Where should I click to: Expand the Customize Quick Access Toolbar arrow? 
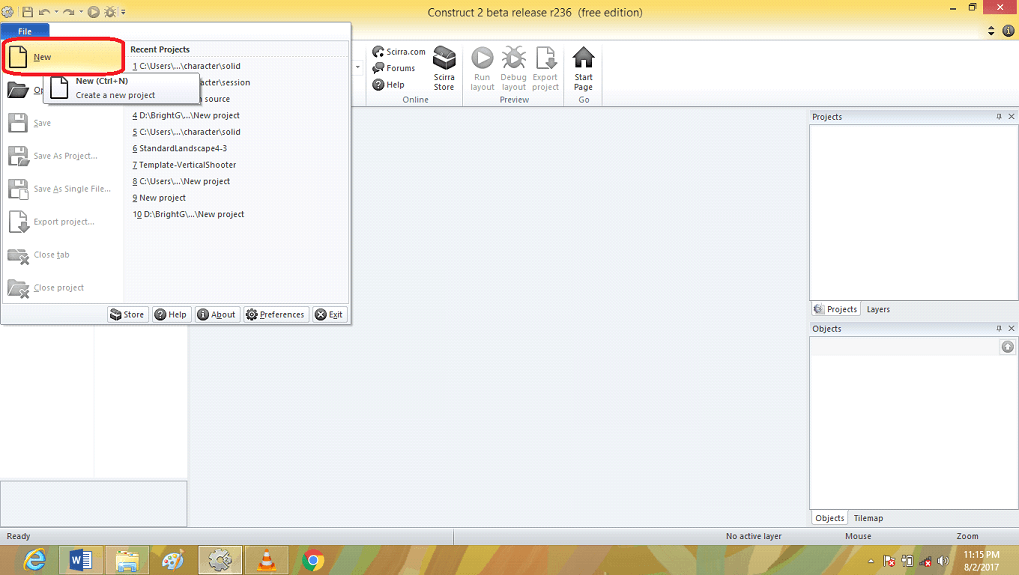tap(123, 12)
